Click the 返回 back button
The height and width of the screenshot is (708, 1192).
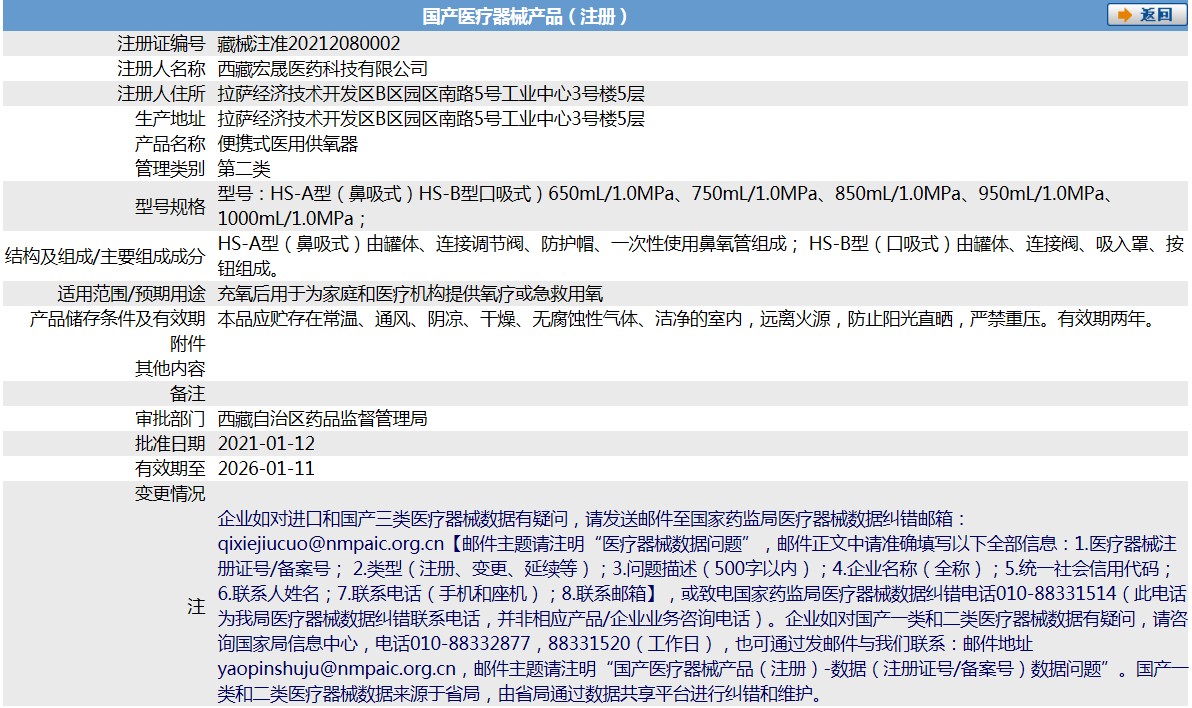1146,14
